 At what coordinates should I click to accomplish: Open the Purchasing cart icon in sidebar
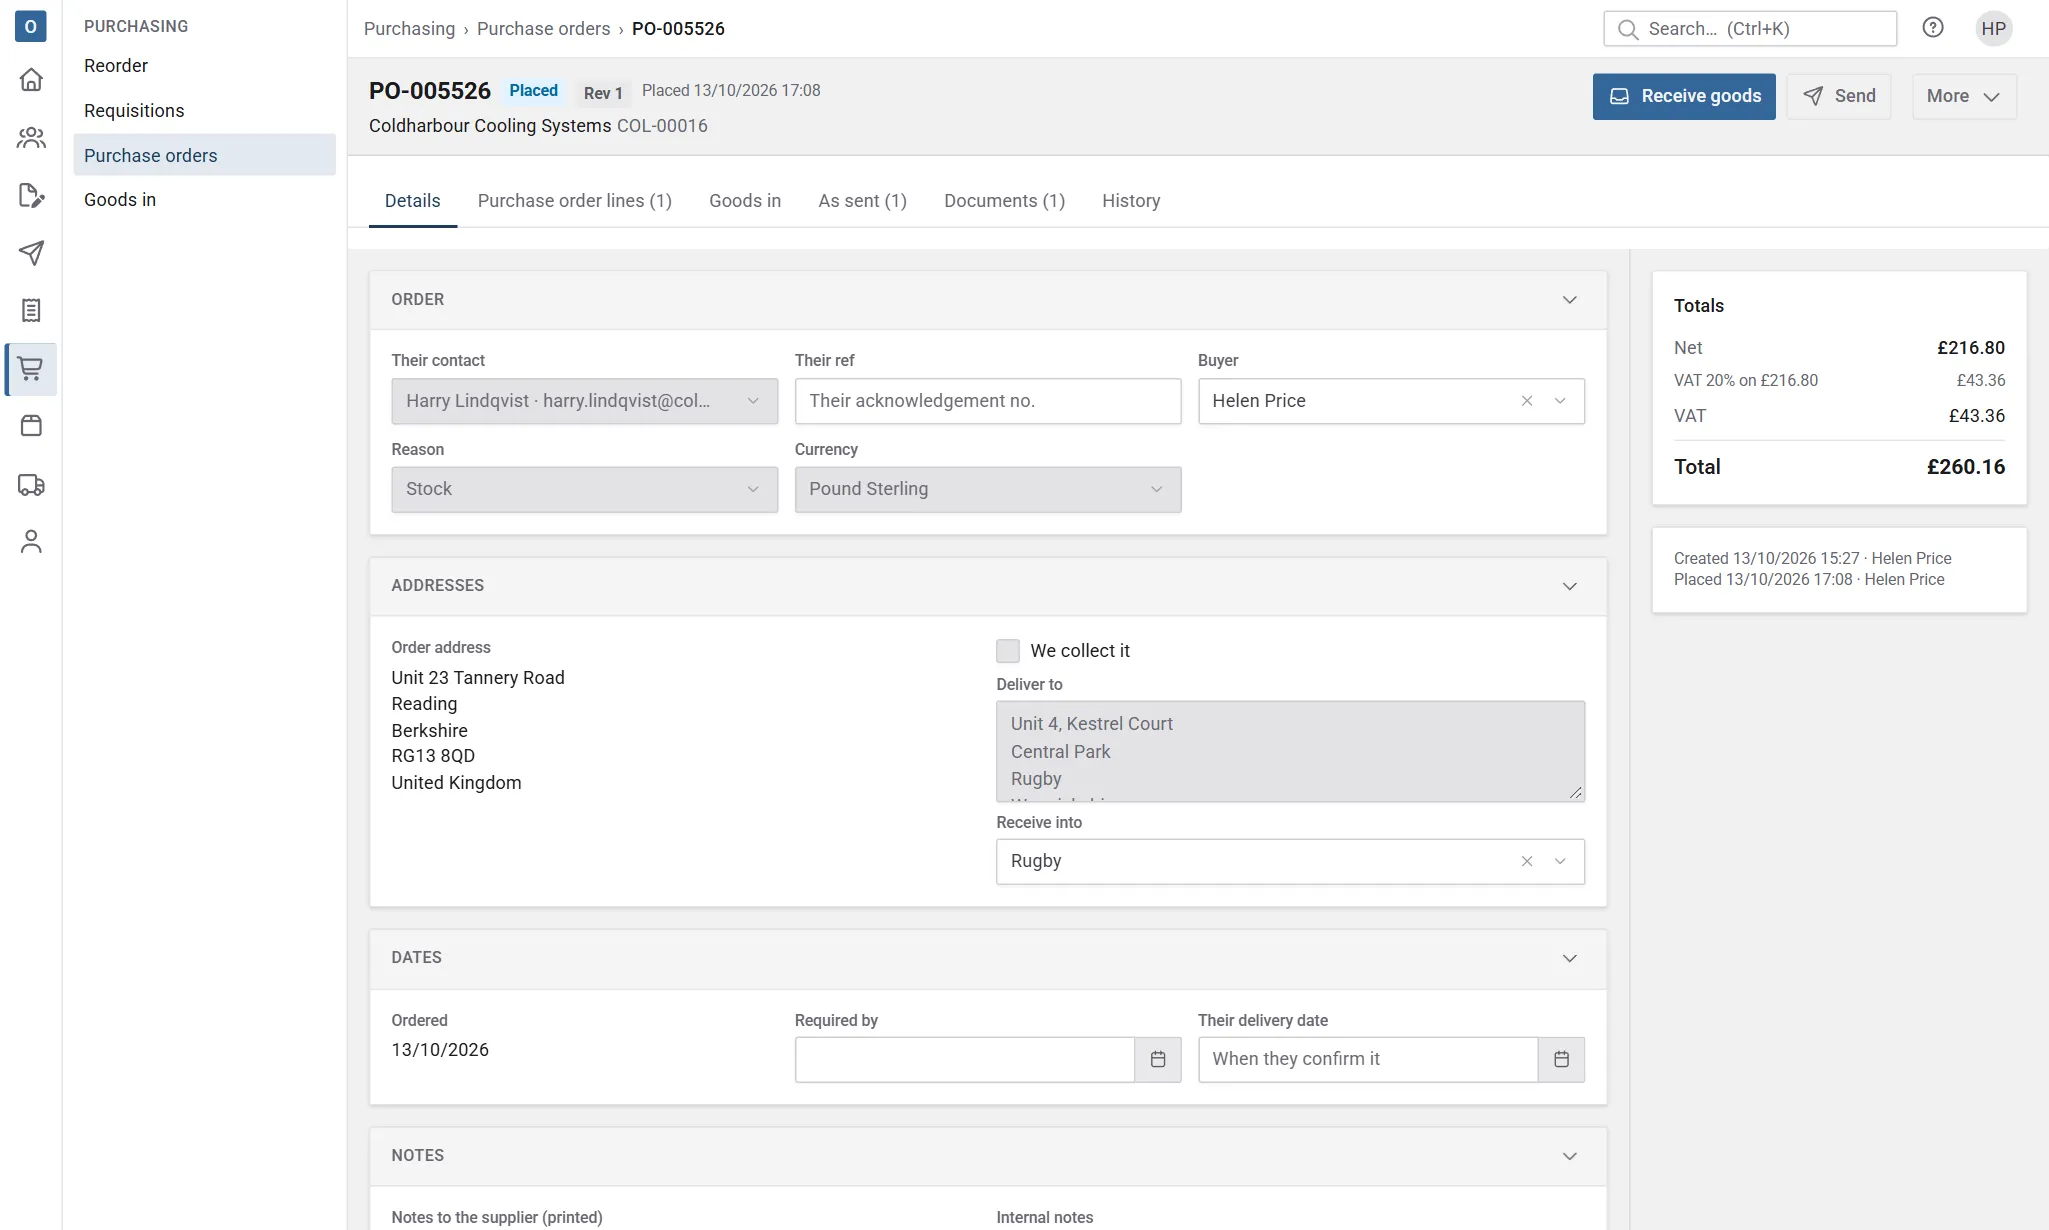click(x=31, y=369)
